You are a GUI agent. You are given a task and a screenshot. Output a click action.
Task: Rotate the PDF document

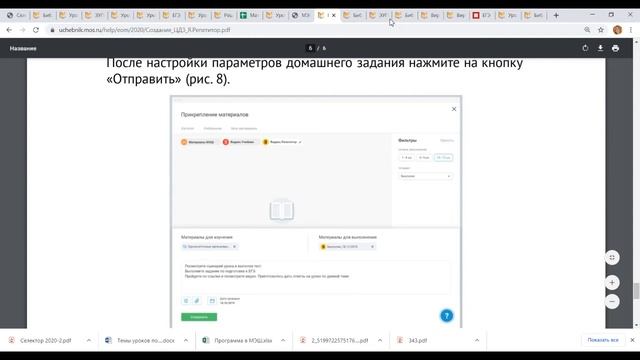(585, 48)
